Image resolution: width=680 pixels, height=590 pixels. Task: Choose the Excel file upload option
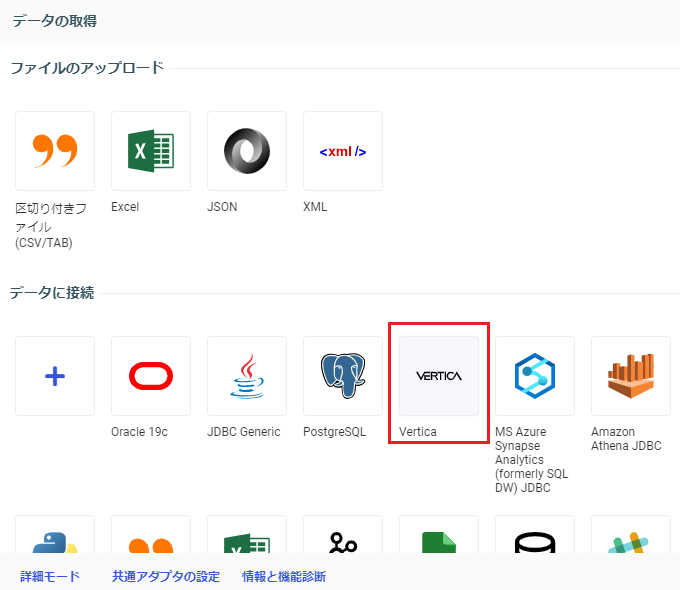[x=151, y=151]
